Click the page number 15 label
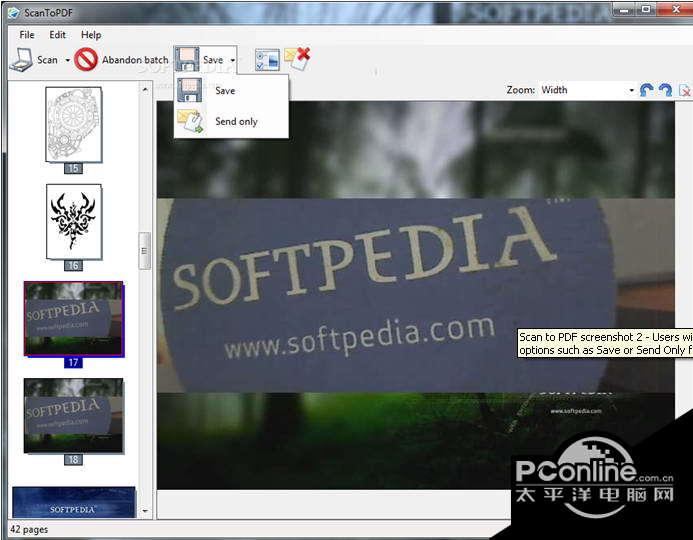 click(73, 168)
